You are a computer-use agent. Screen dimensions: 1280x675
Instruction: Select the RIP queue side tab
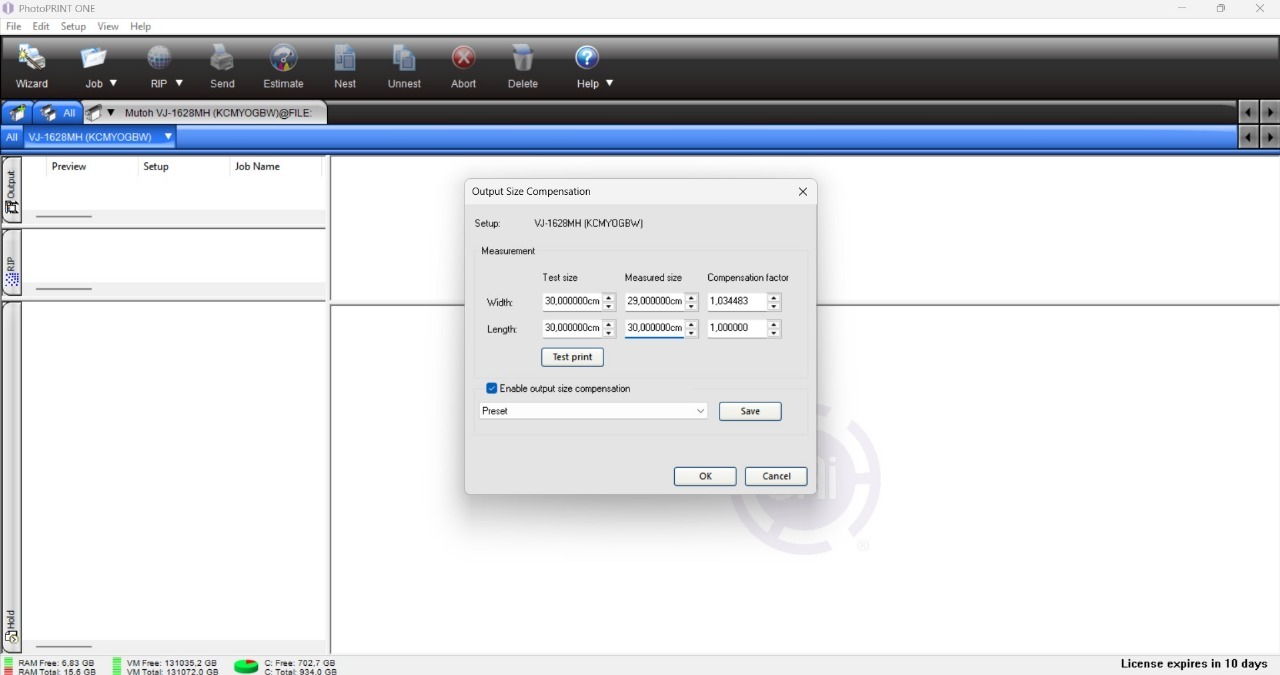(12, 263)
